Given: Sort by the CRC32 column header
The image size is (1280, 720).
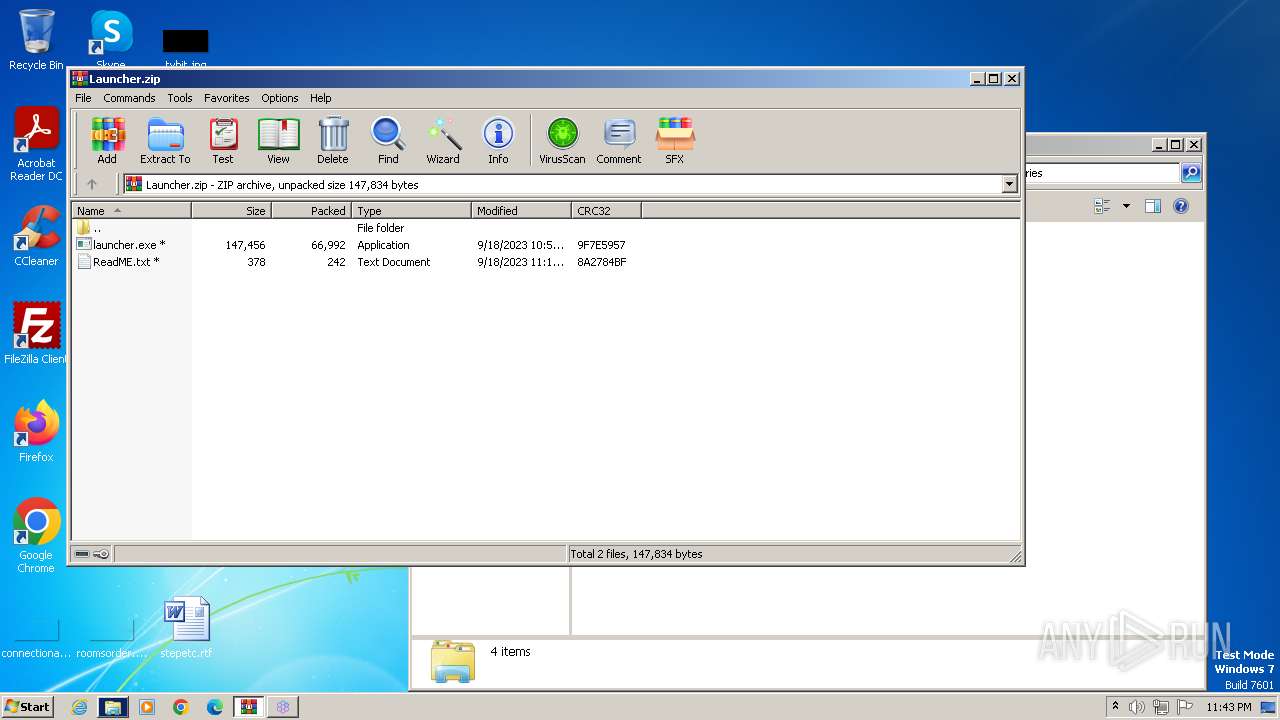Looking at the screenshot, I should tap(606, 211).
